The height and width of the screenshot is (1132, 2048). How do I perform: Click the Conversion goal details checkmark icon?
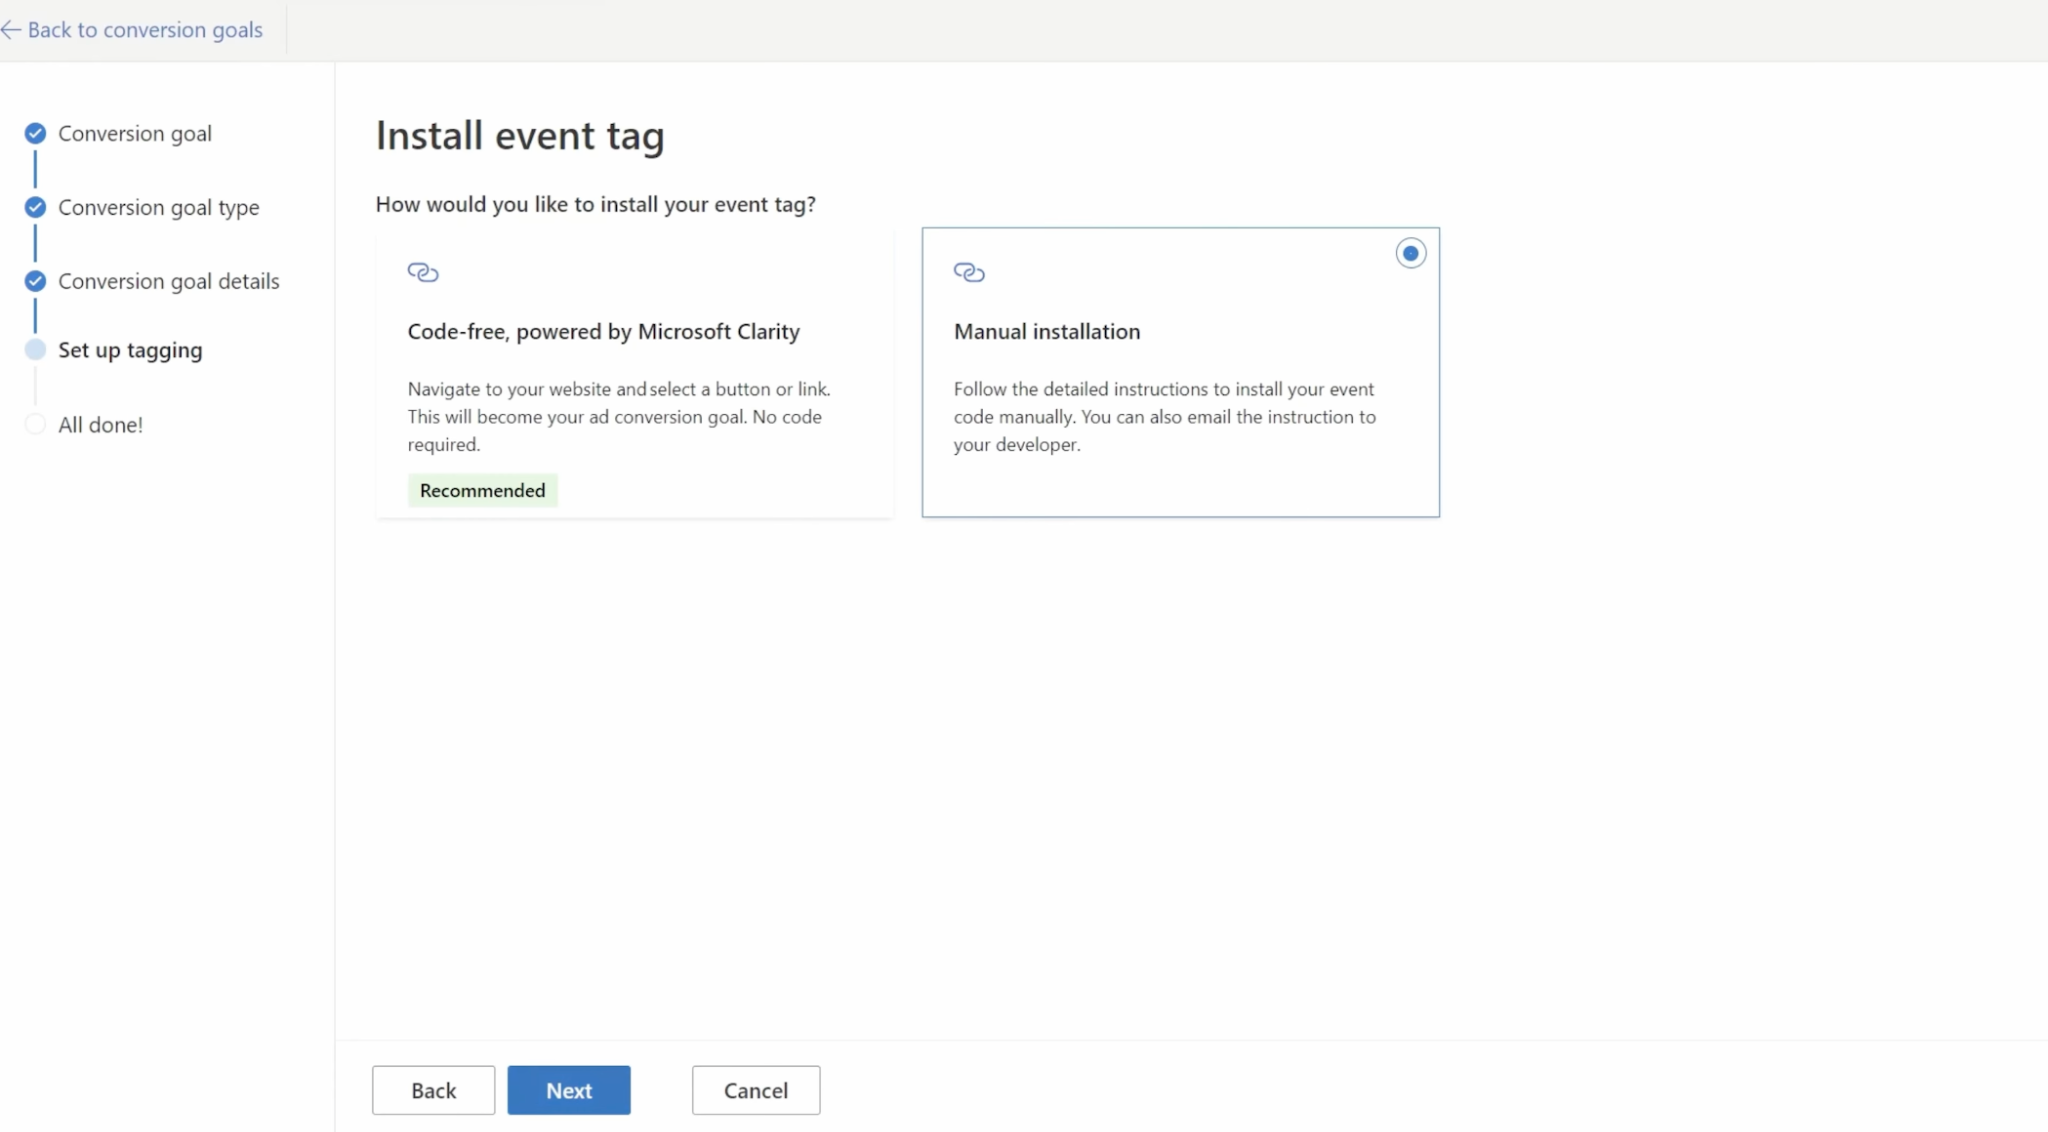[x=35, y=281]
